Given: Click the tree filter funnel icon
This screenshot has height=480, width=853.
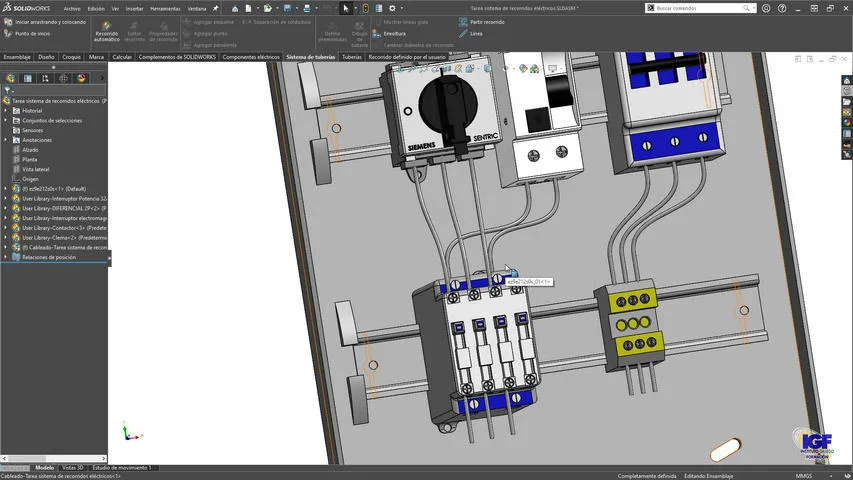Looking at the screenshot, I should pos(7,90).
